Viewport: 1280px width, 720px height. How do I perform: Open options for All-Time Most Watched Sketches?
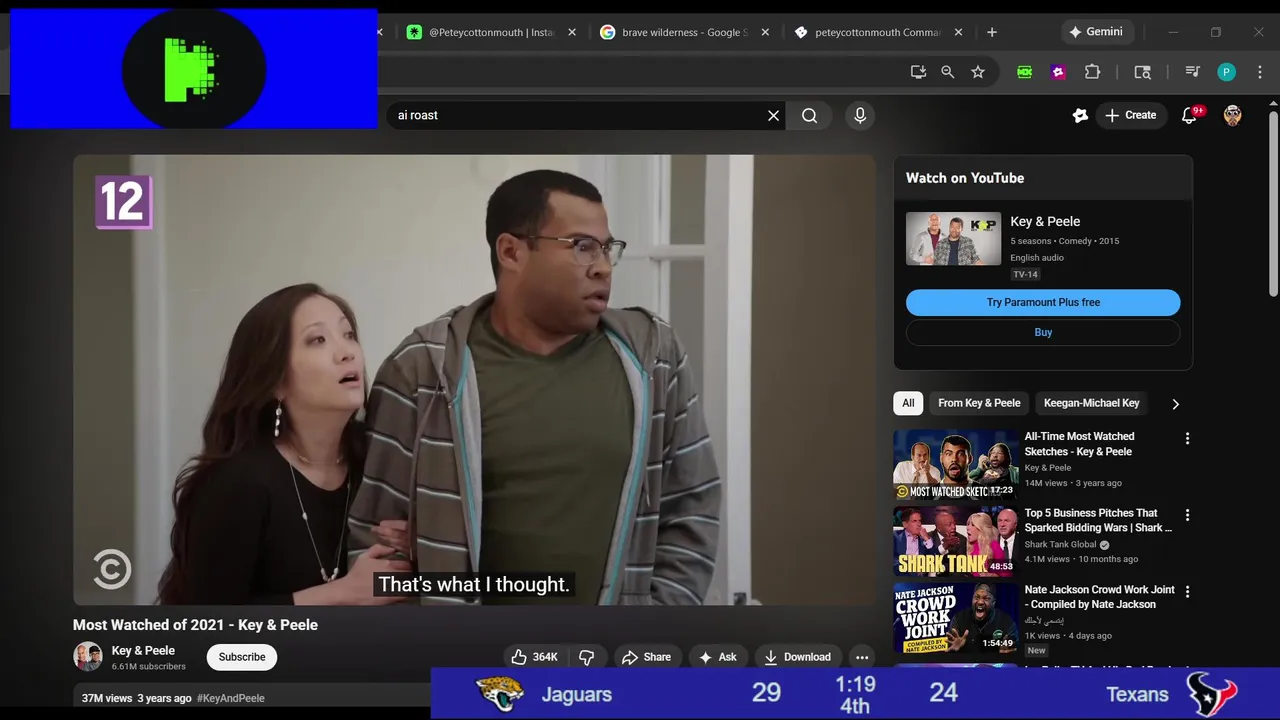[x=1187, y=438]
